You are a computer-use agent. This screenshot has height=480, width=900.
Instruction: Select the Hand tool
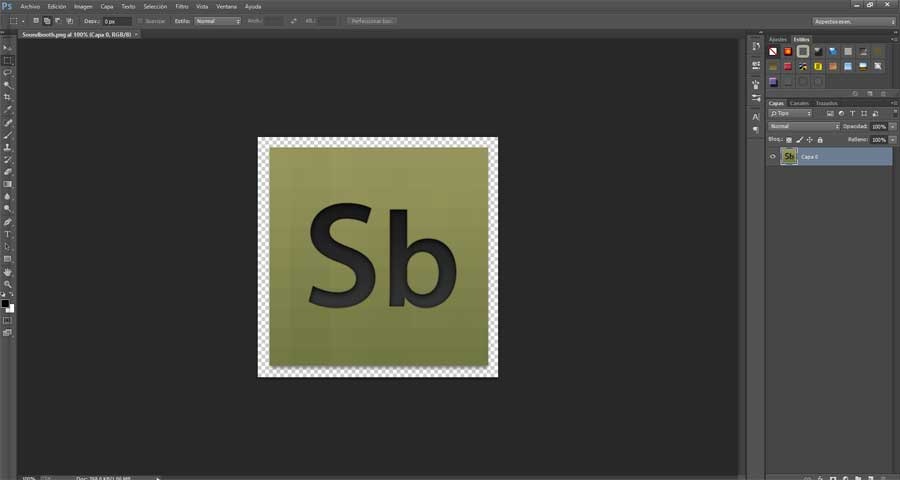coord(7,272)
